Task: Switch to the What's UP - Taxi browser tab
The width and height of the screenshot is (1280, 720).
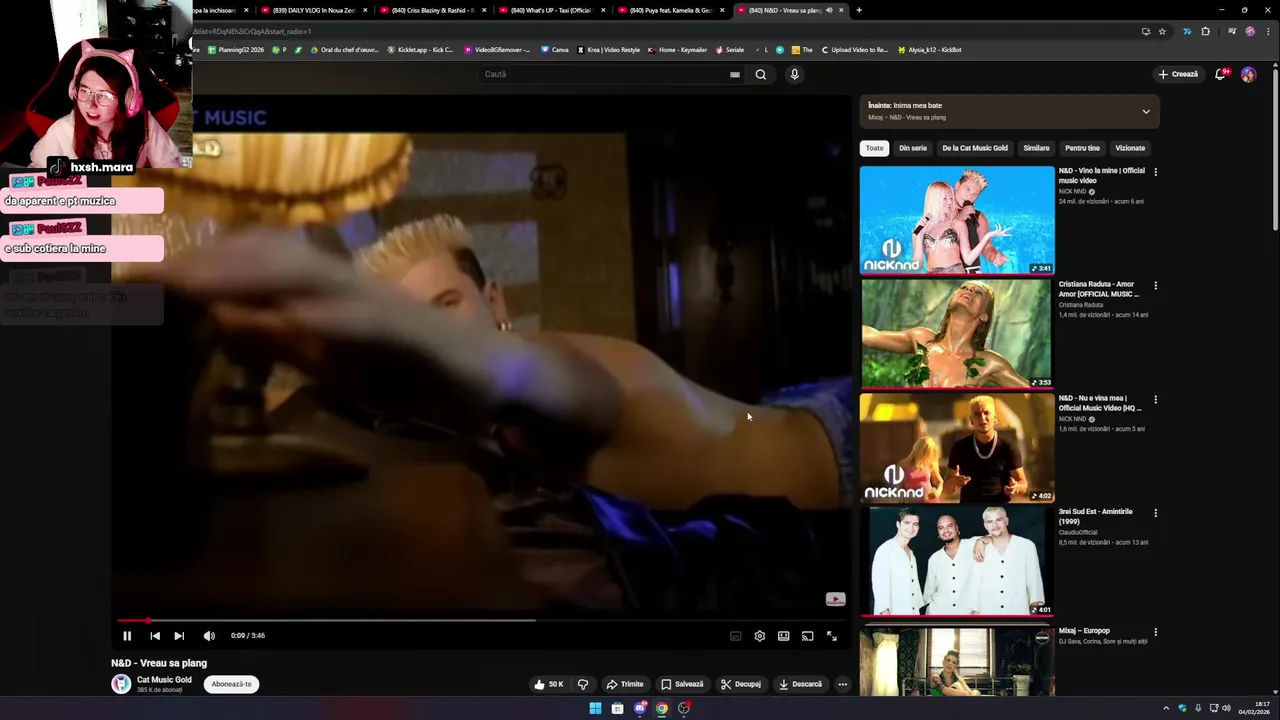Action: [551, 10]
